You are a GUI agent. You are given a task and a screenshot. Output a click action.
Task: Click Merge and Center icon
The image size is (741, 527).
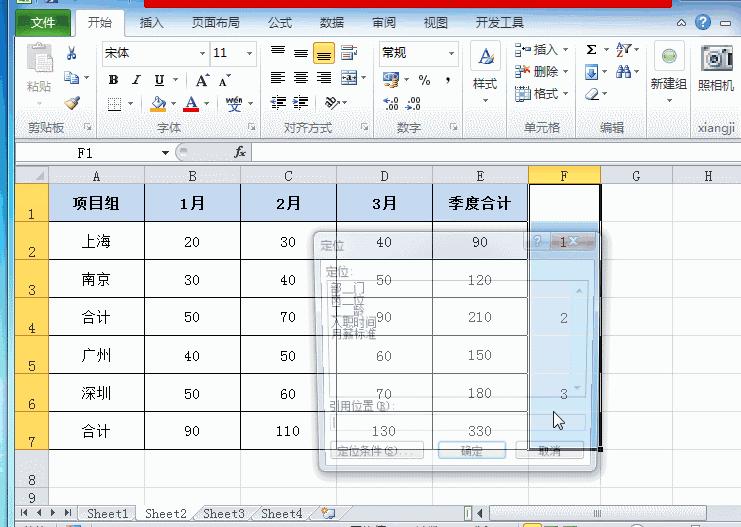click(349, 77)
